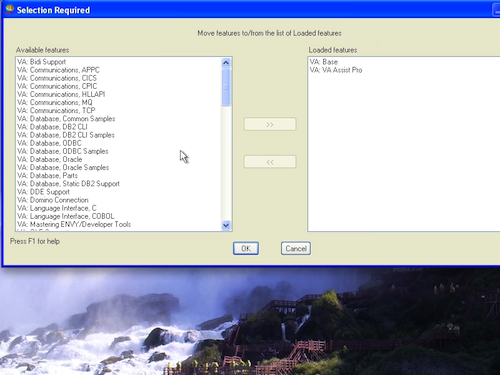This screenshot has height=375, width=500.
Task: Click the << remove from loaded button
Action: [x=270, y=162]
